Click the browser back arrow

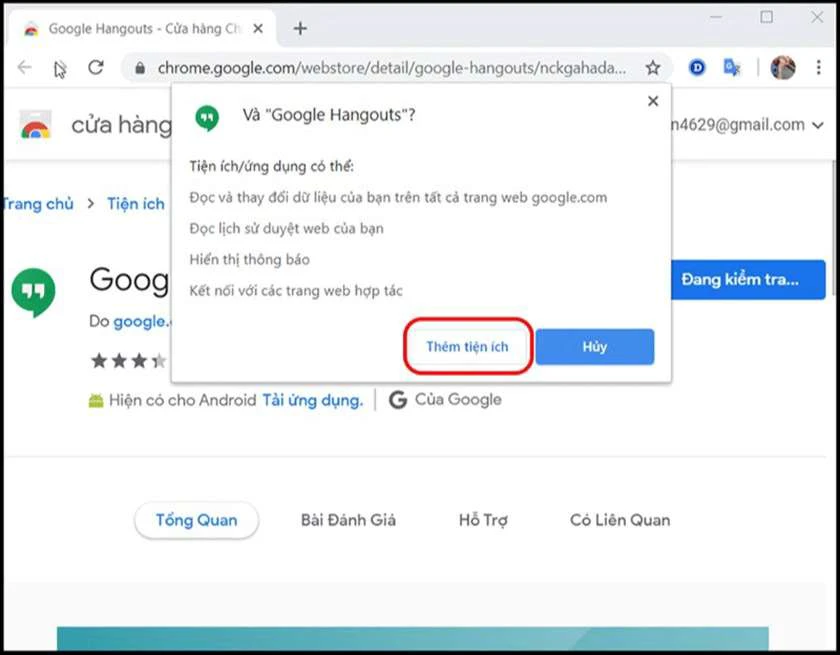[x=25, y=67]
